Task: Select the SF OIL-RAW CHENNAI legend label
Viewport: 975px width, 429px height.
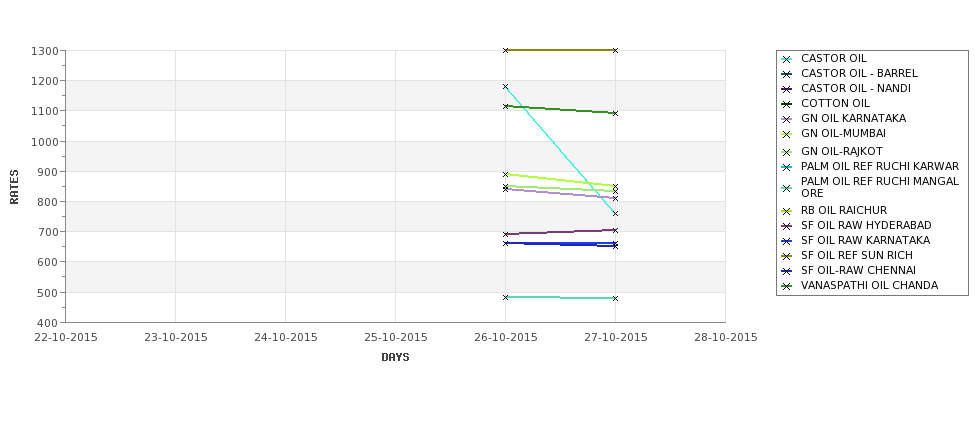Action: [858, 270]
